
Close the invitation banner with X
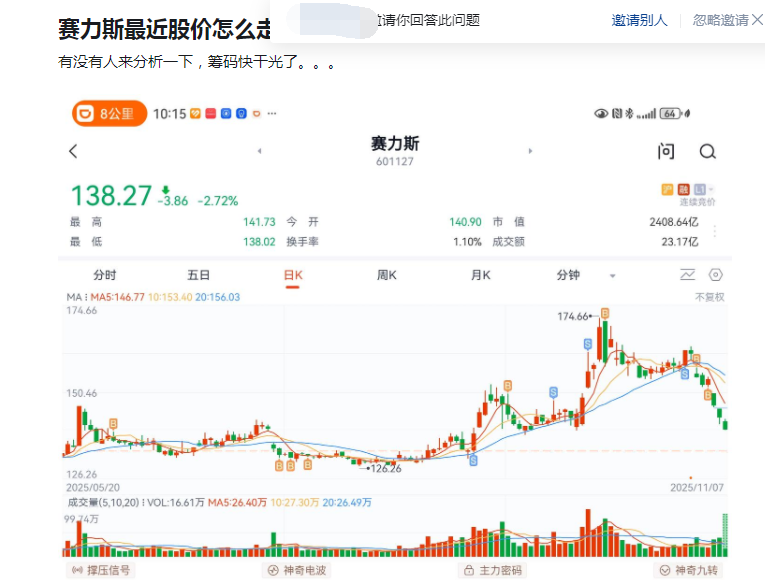[757, 20]
